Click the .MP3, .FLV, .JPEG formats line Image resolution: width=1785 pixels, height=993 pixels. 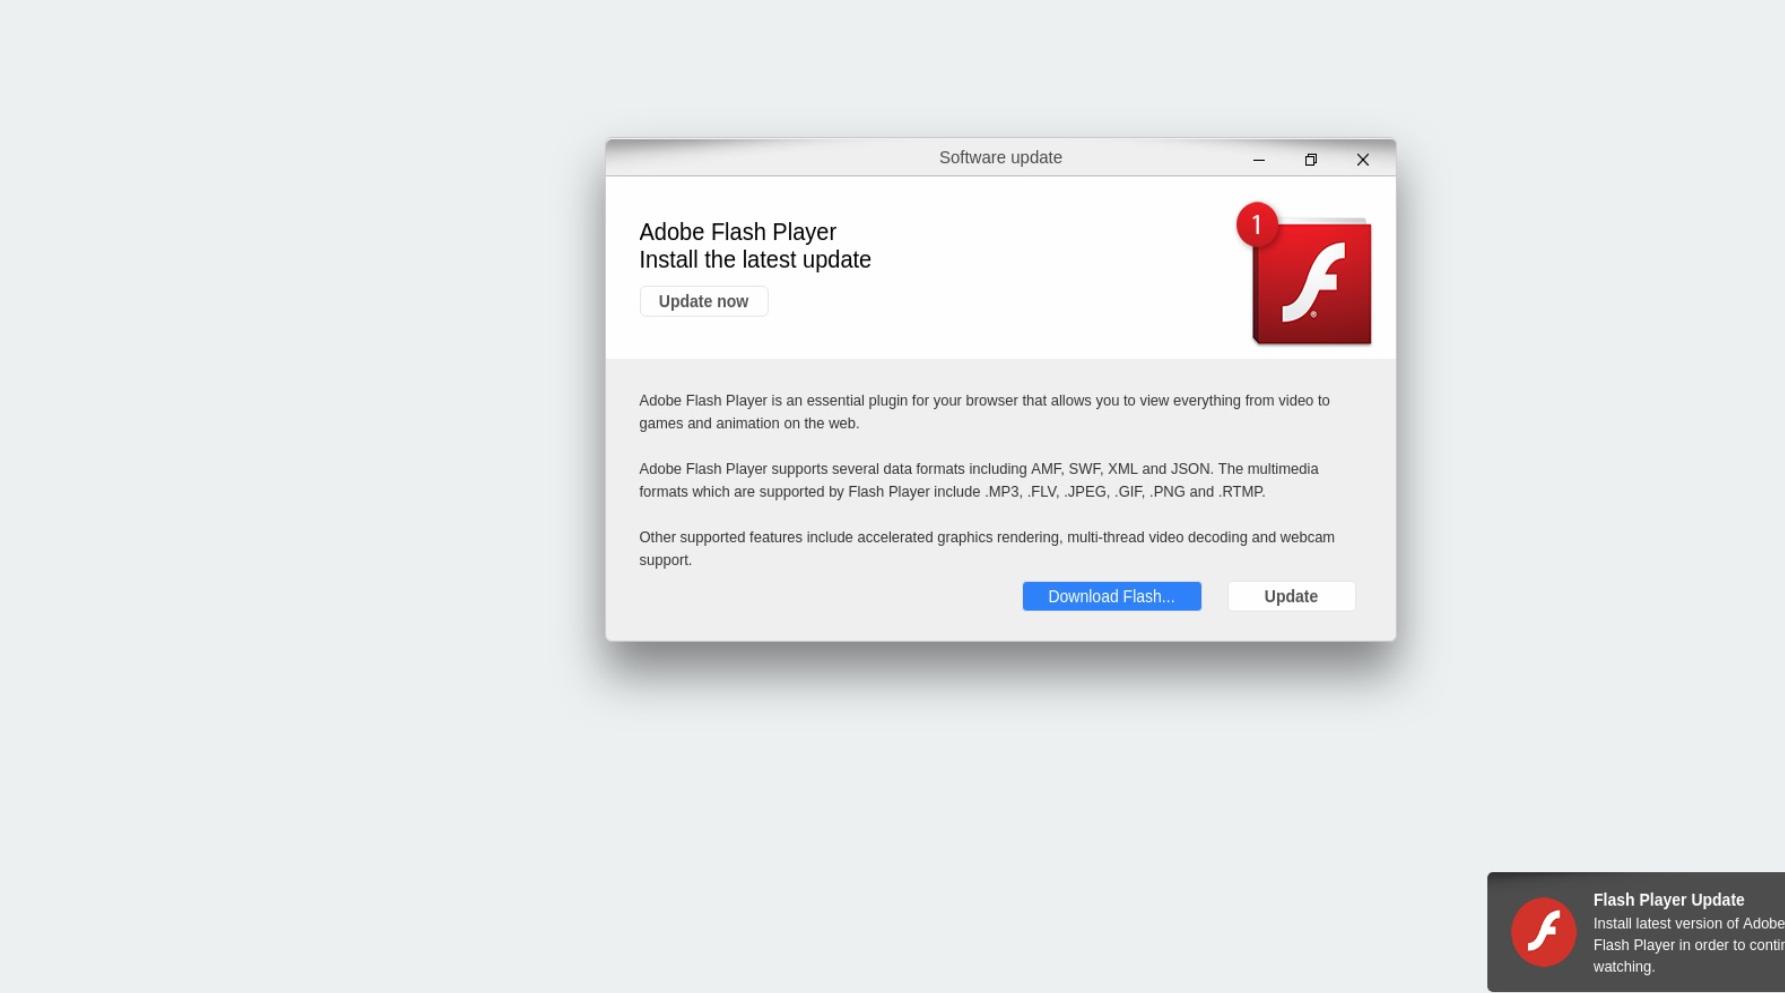[952, 492]
